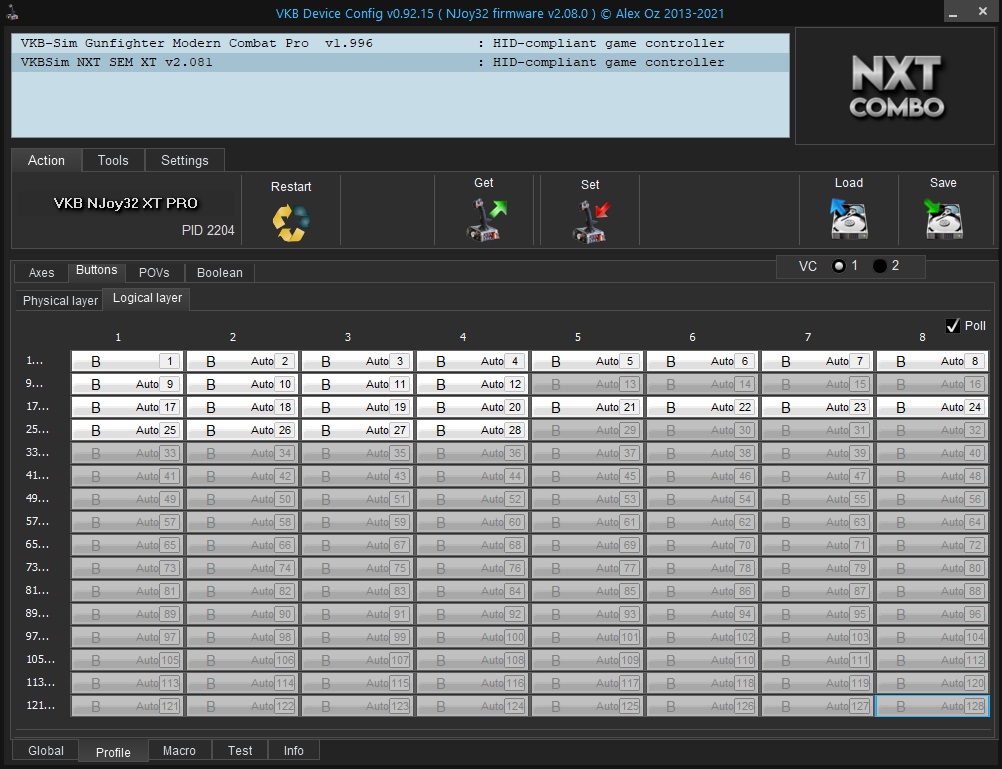The image size is (1002, 769).
Task: Select VC radio option 1
Action: pos(839,266)
